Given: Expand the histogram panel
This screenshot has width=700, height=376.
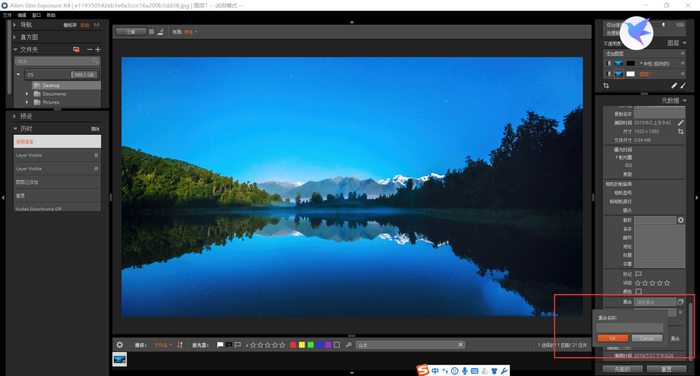Looking at the screenshot, I should [15, 37].
